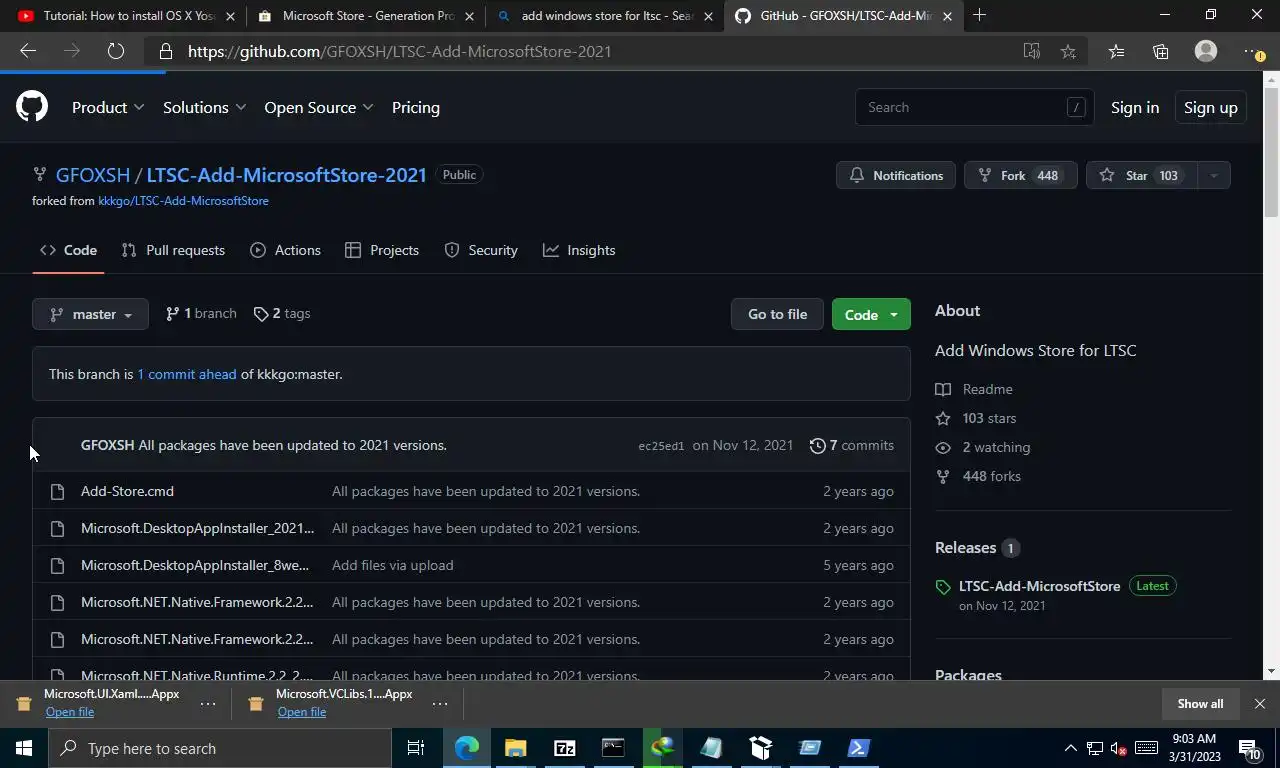Click the immersive reader icon in address bar

click(1031, 51)
